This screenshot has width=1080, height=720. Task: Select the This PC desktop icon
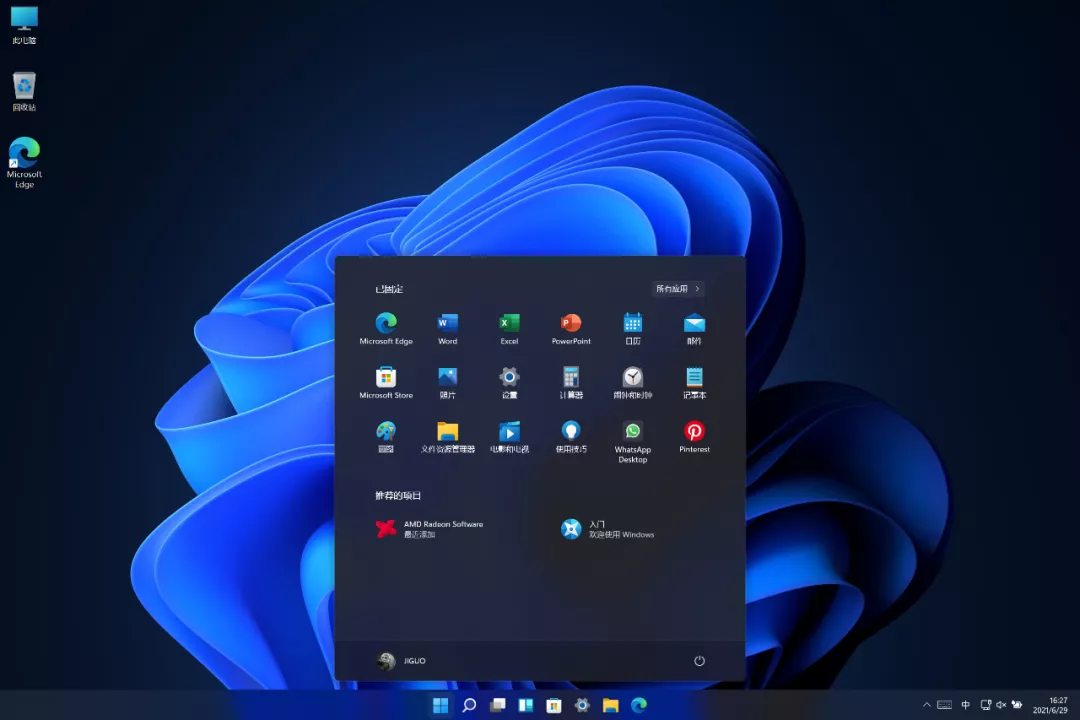pyautogui.click(x=24, y=25)
